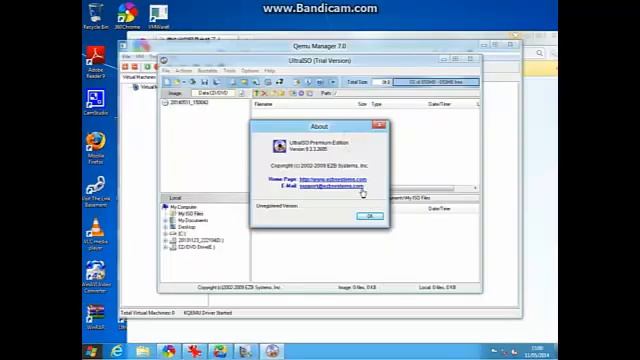Open the Home Page link in About dialog
This screenshot has height=360, width=640.
[x=333, y=179]
